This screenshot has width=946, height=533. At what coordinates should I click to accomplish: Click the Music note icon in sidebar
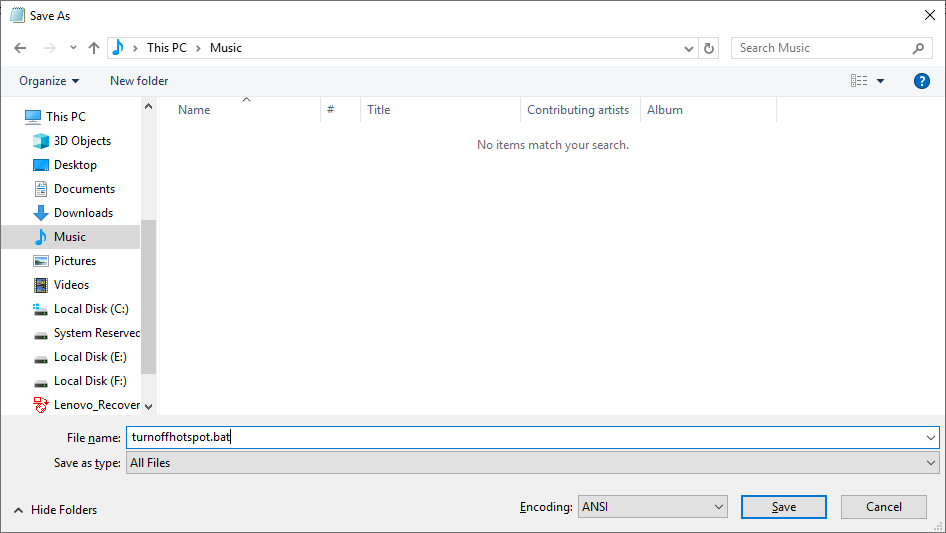41,237
